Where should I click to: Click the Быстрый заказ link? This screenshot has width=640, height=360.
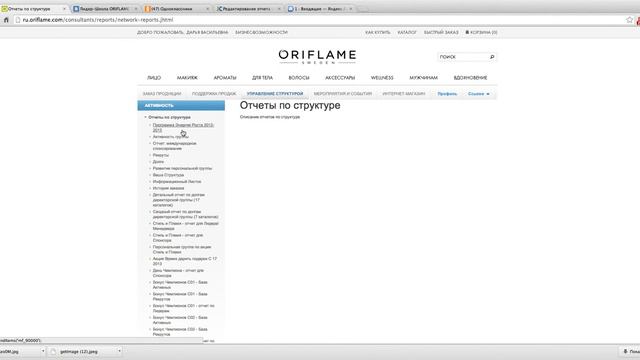click(441, 32)
